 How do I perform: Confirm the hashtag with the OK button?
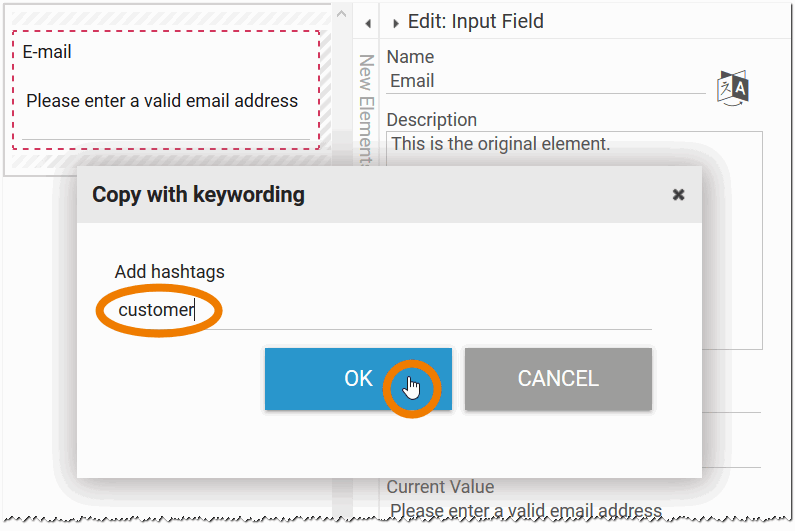(x=358, y=379)
